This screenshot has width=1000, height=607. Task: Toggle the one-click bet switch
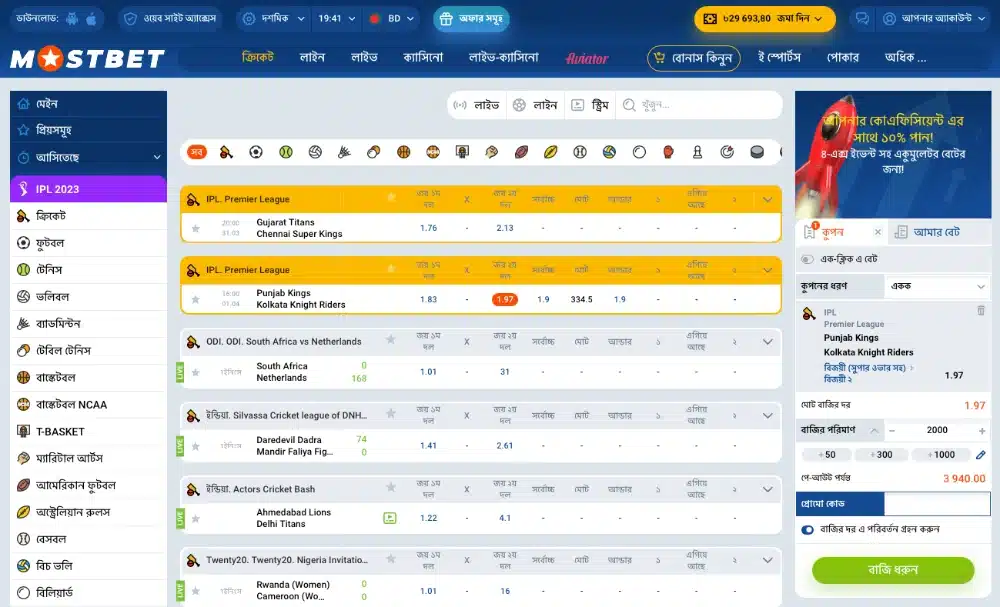click(x=807, y=260)
